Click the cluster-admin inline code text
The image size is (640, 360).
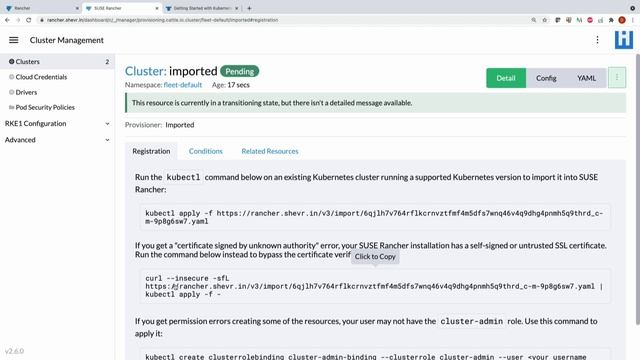pyautogui.click(x=471, y=321)
